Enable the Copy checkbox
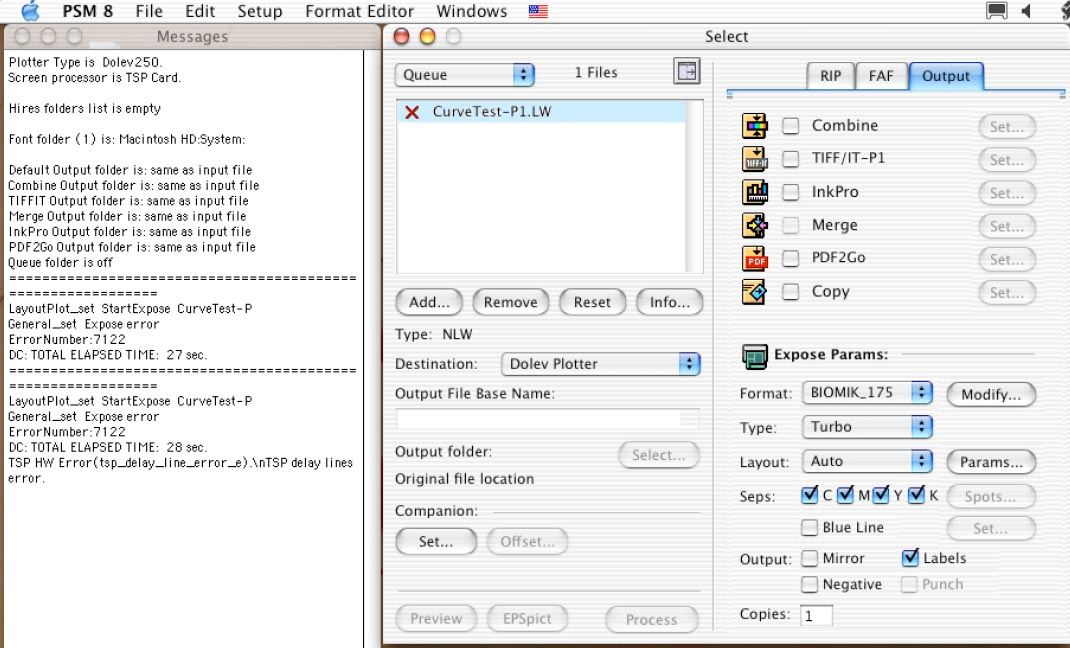The width and height of the screenshot is (1070, 648). coord(790,292)
